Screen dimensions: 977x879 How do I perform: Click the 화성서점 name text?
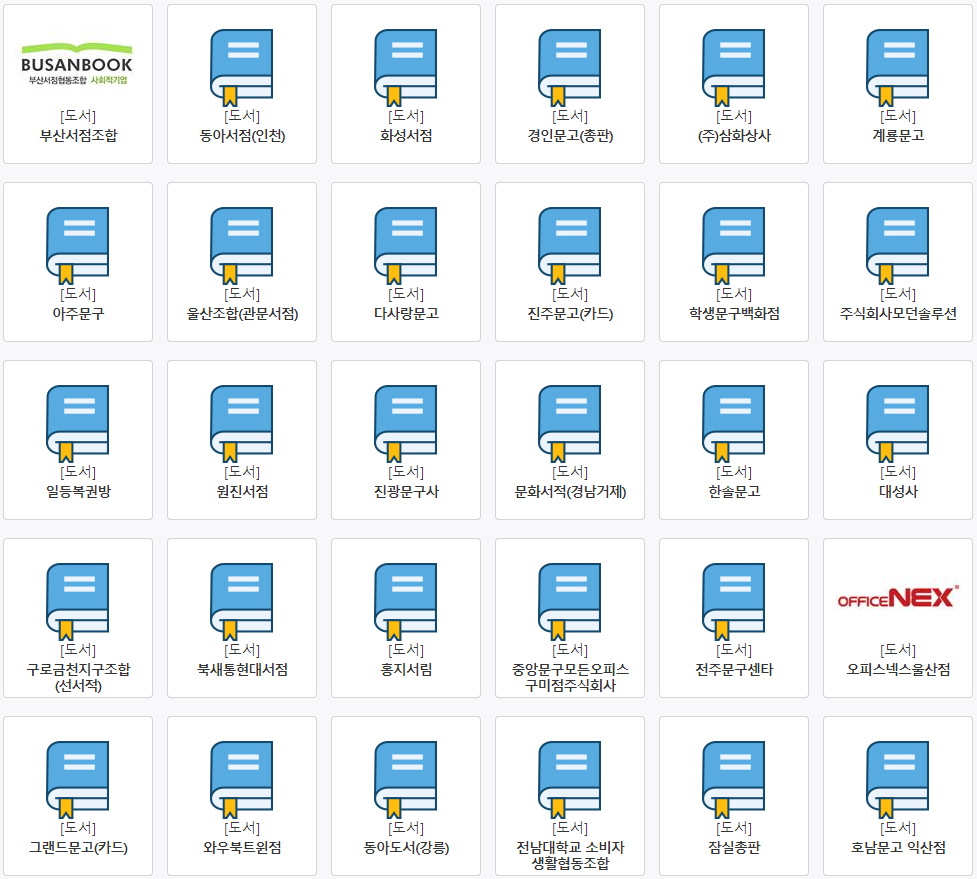click(406, 135)
